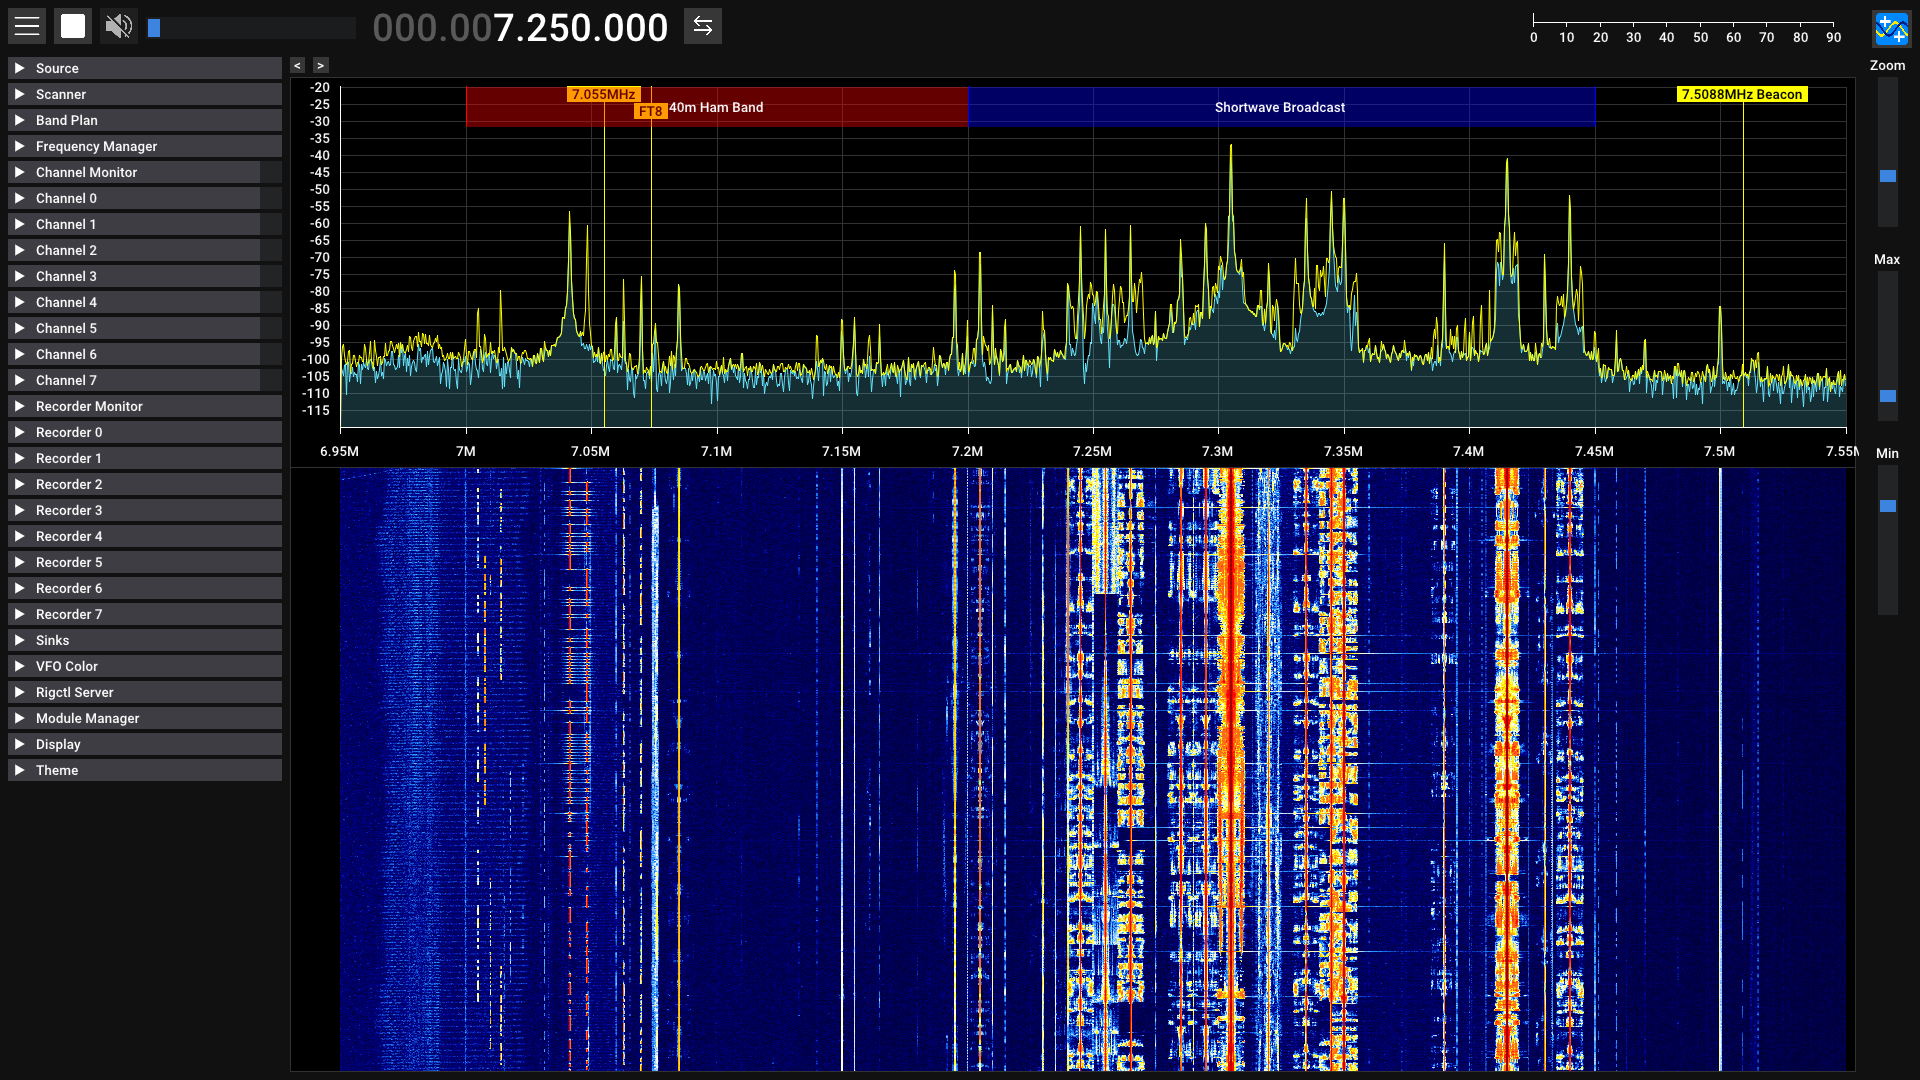The width and height of the screenshot is (1920, 1080).
Task: Click the 40m Ham Band label
Action: coord(716,107)
